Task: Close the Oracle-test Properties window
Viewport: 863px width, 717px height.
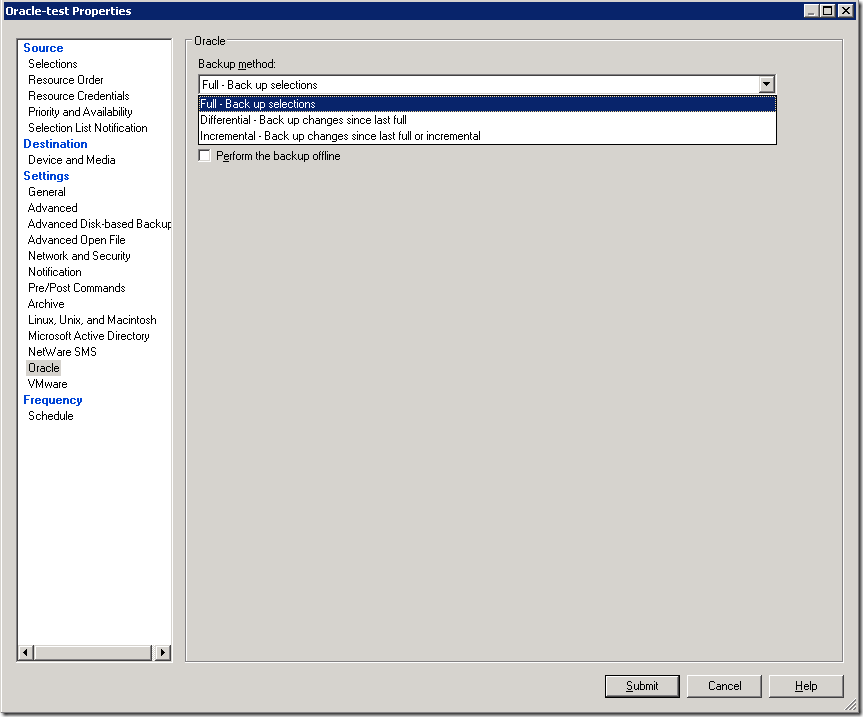Action: (x=844, y=11)
